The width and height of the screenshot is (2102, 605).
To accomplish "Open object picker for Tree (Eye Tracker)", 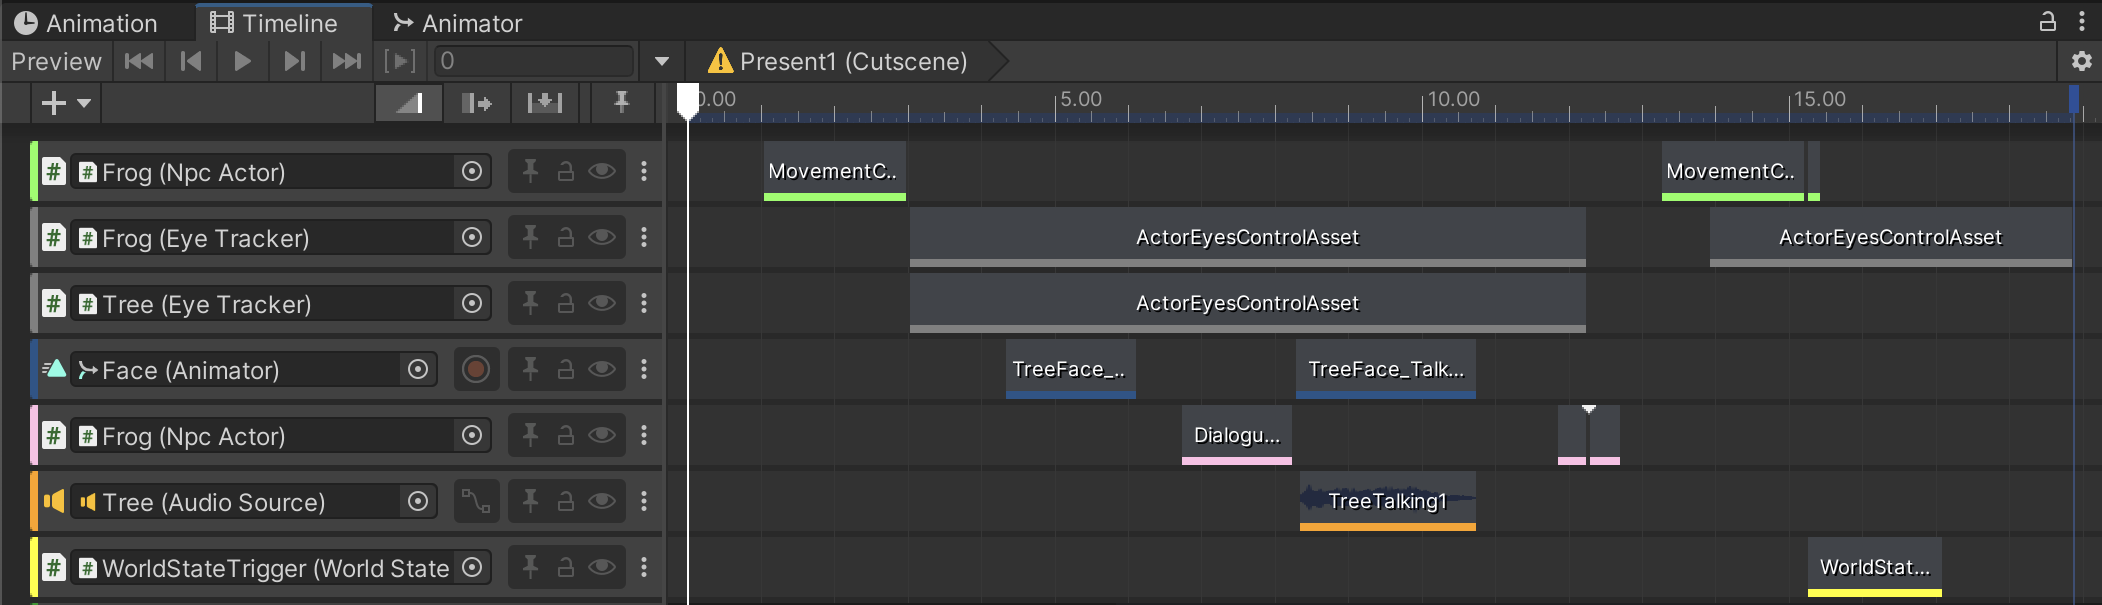I will click(x=472, y=303).
